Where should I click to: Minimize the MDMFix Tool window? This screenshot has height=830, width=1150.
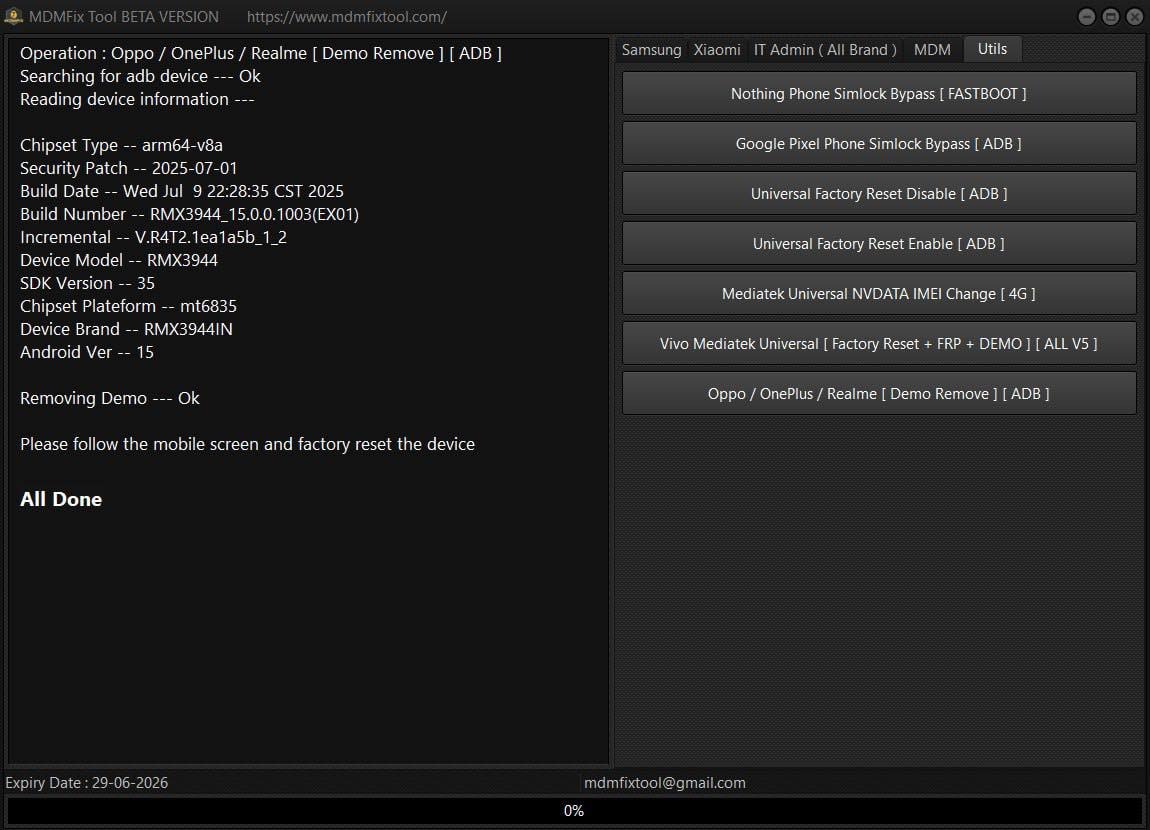coord(1087,17)
